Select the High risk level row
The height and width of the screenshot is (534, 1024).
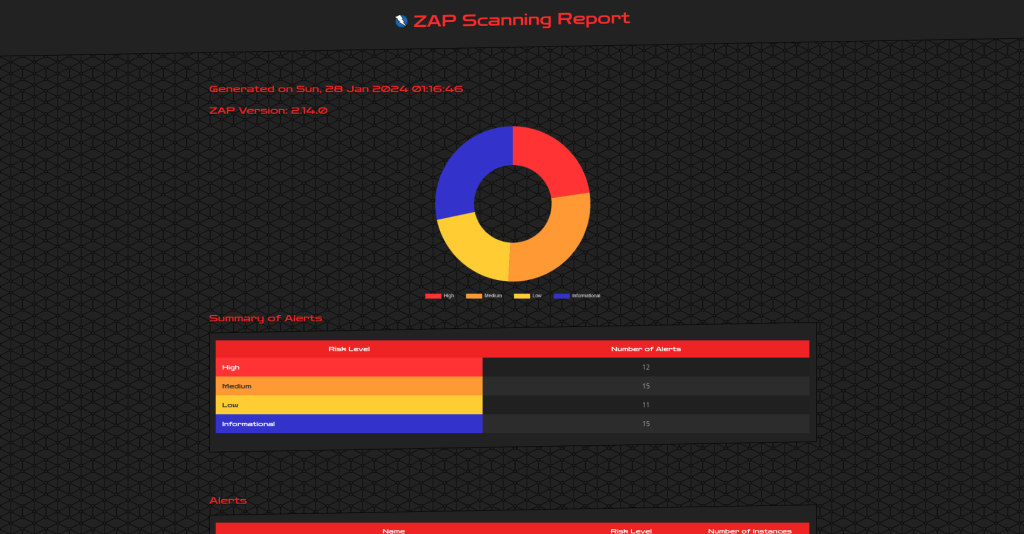coord(349,367)
